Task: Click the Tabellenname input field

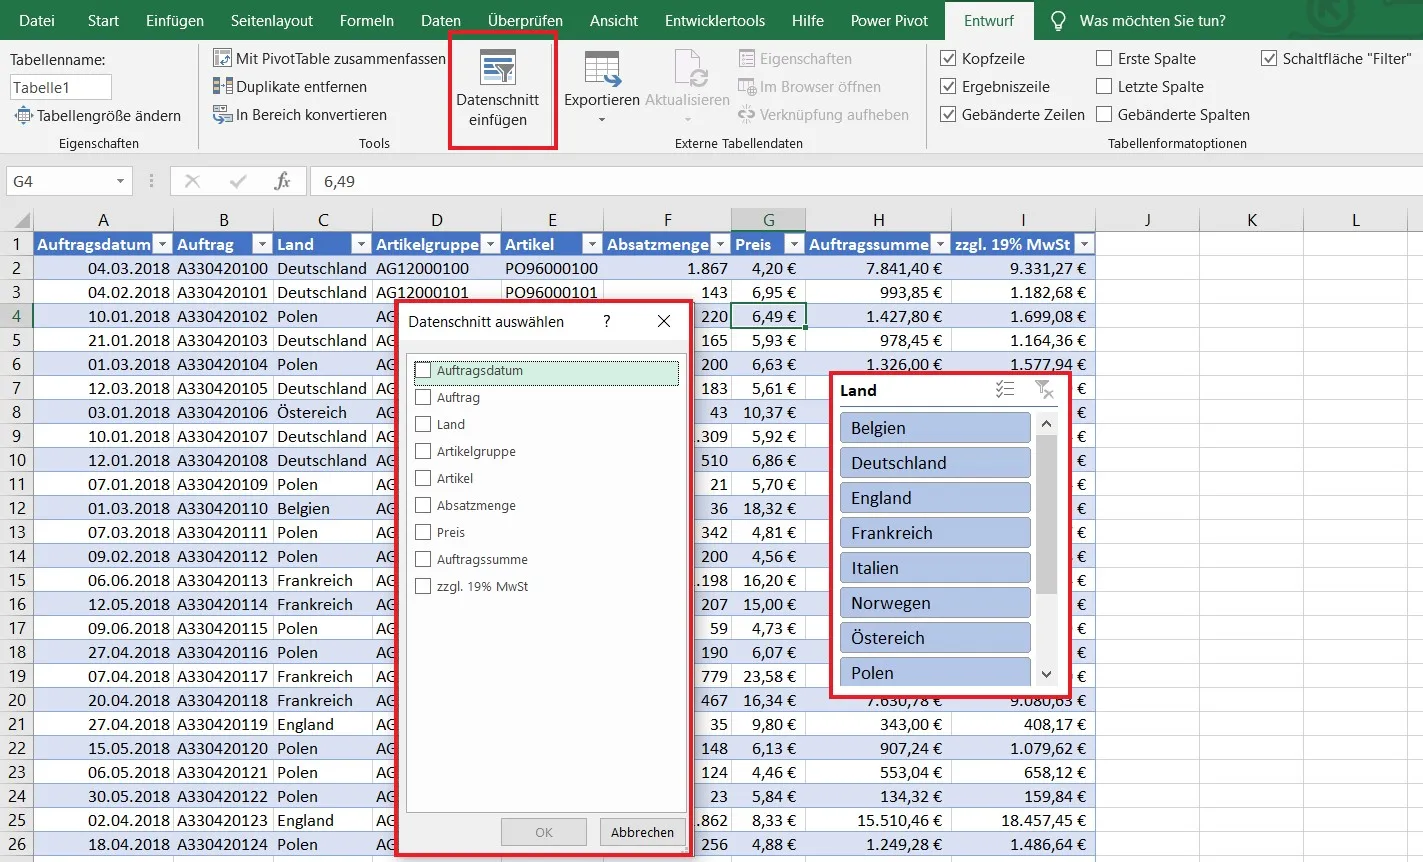Action: click(x=60, y=87)
